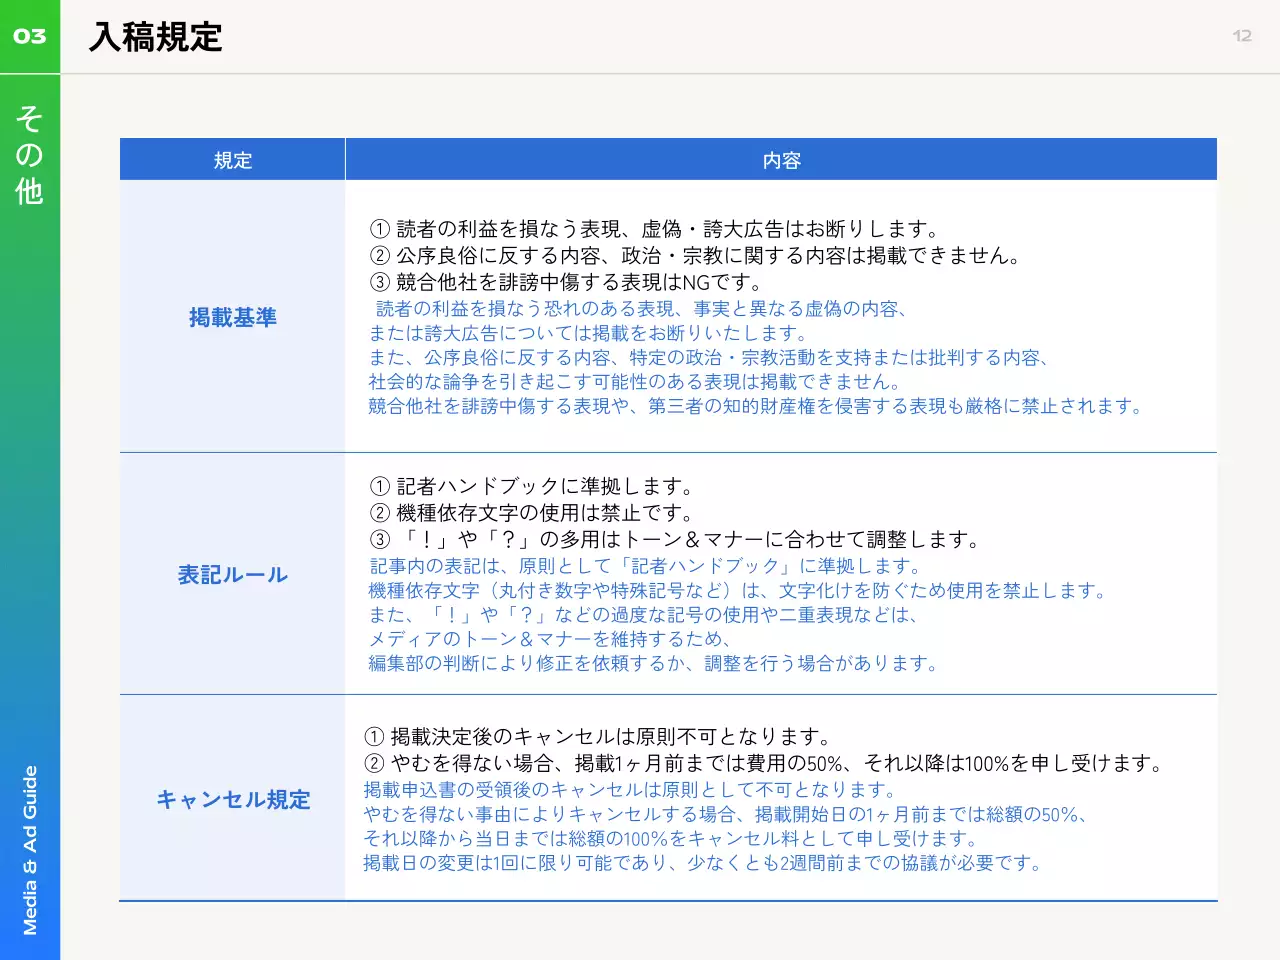The image size is (1280, 960).
Task: Click the "表記ルール" row label
Action: (232, 575)
